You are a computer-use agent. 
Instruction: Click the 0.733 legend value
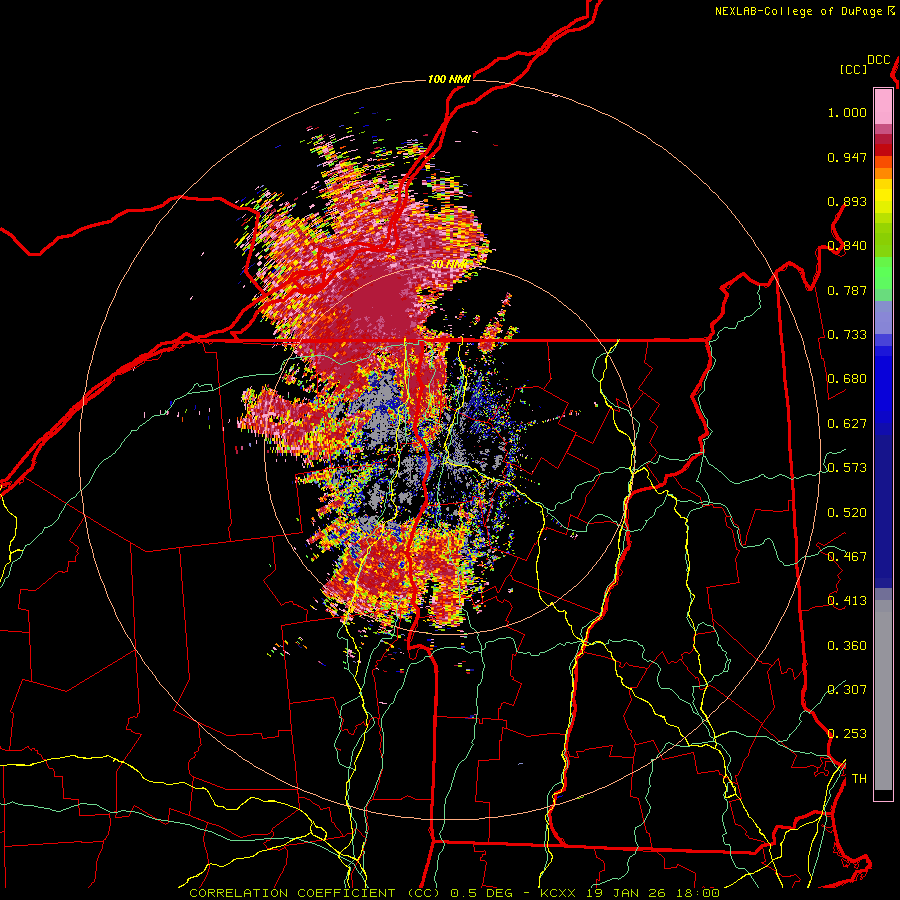847,335
